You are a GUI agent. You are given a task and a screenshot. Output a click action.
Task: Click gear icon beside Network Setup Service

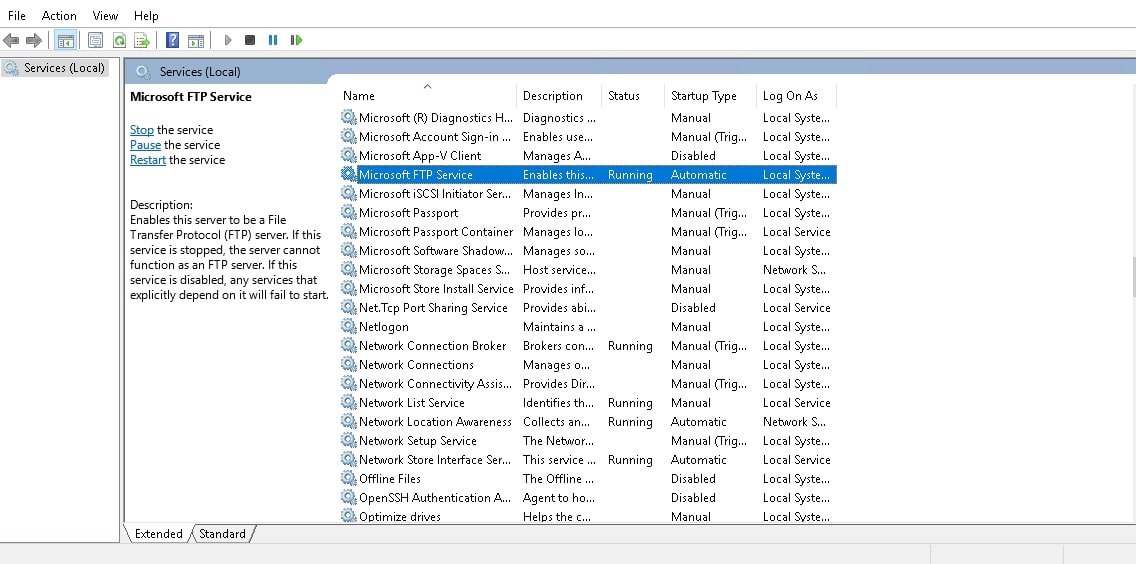point(348,441)
